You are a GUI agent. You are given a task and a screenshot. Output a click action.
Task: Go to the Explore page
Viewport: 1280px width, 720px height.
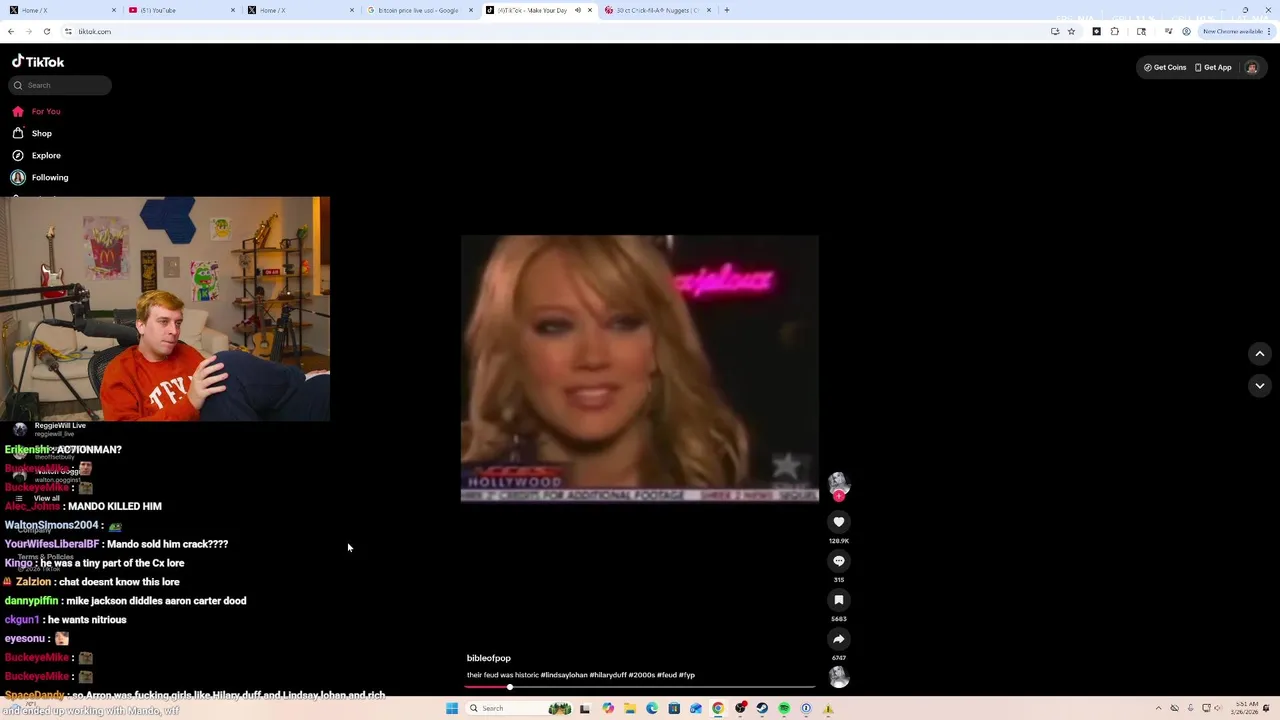(37, 155)
